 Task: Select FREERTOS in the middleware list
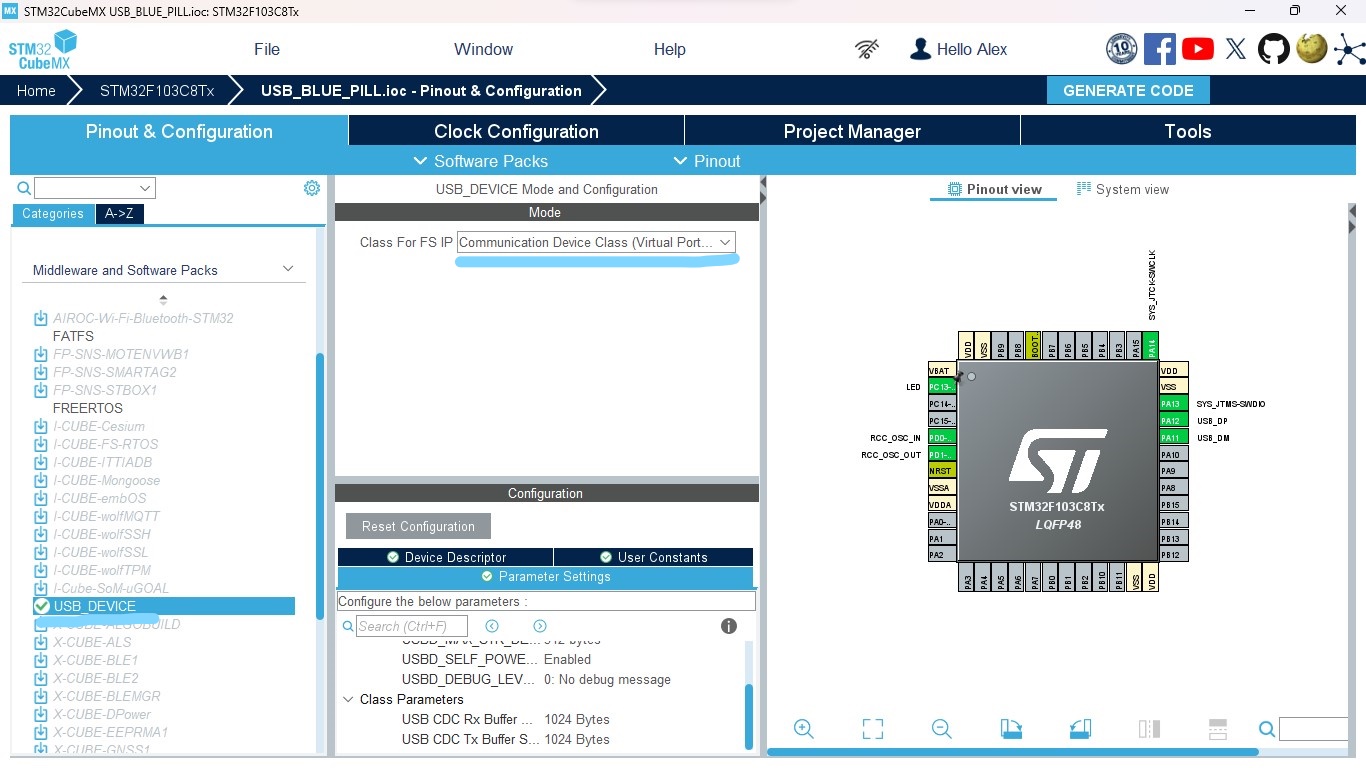[88, 408]
